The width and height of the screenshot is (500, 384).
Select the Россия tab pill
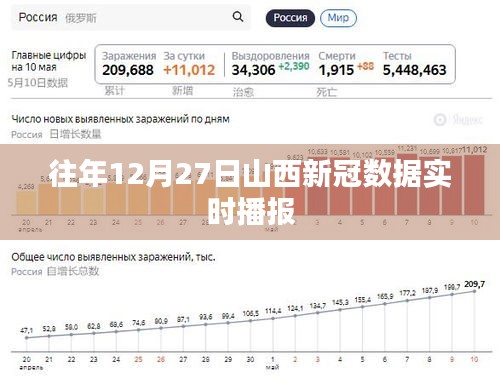pos(290,18)
